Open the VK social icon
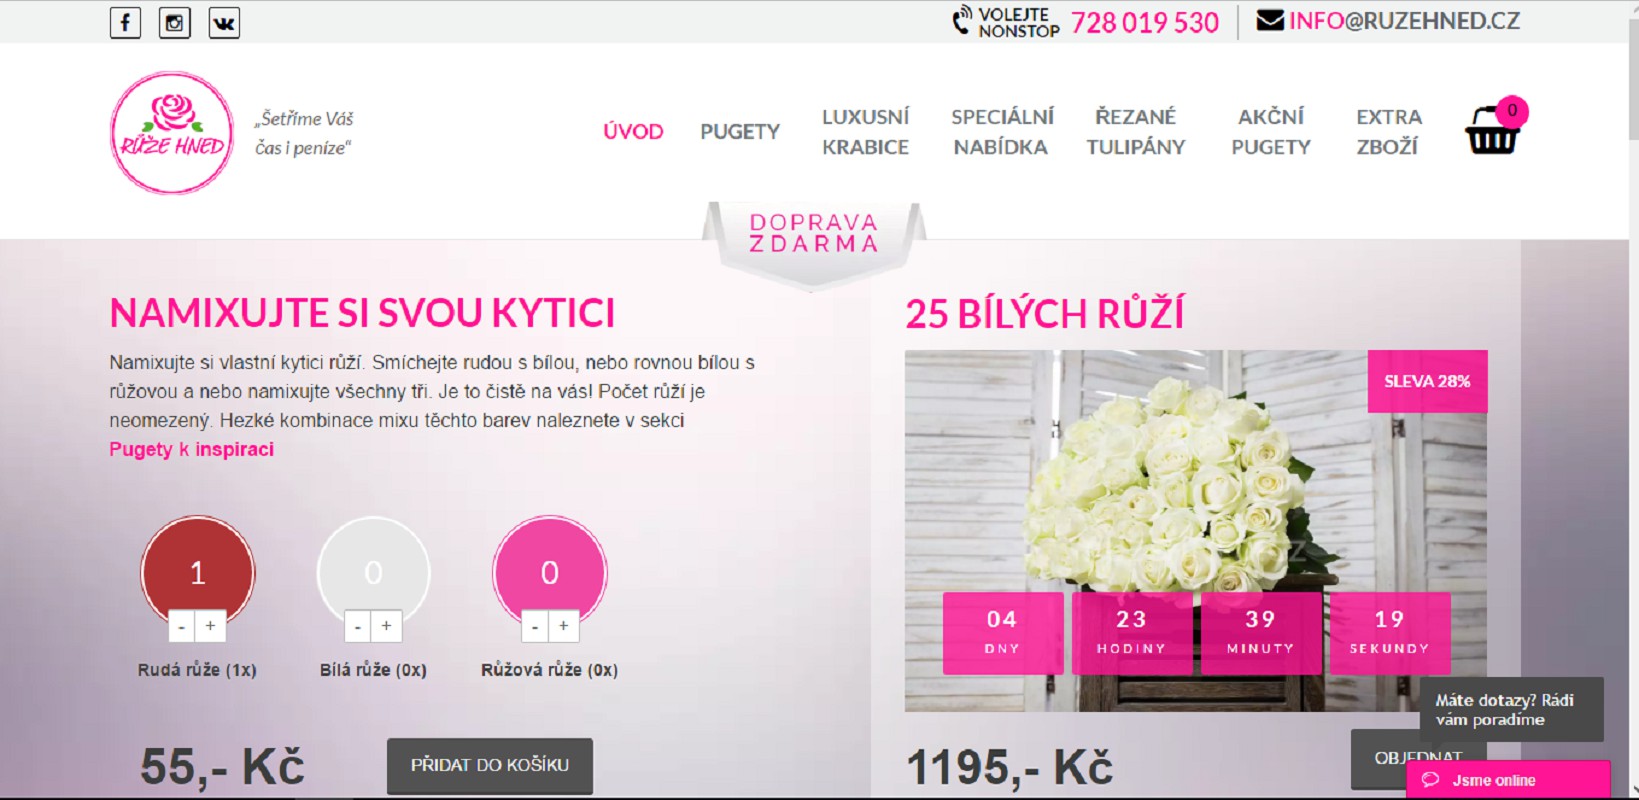 [x=224, y=22]
